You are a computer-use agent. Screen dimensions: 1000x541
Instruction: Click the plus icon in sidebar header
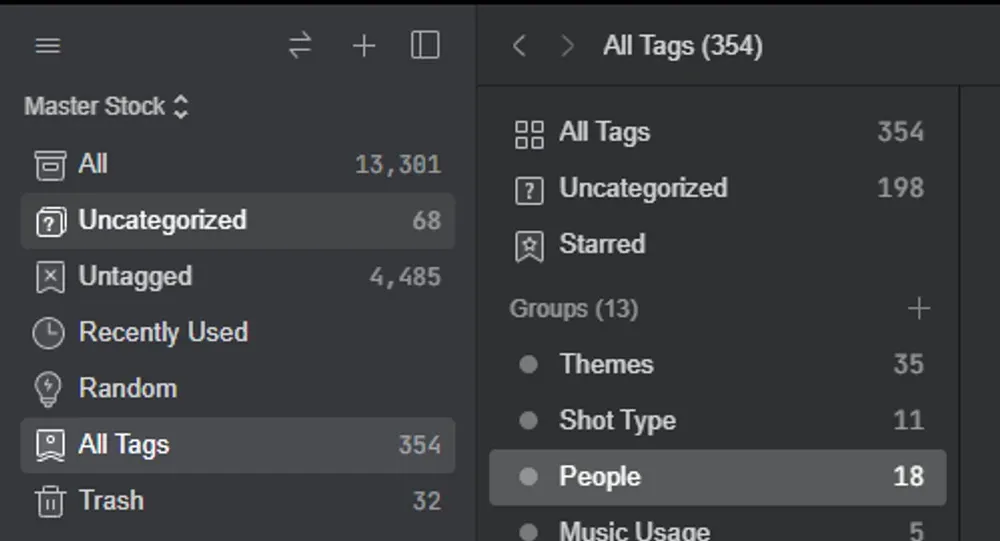click(x=364, y=46)
